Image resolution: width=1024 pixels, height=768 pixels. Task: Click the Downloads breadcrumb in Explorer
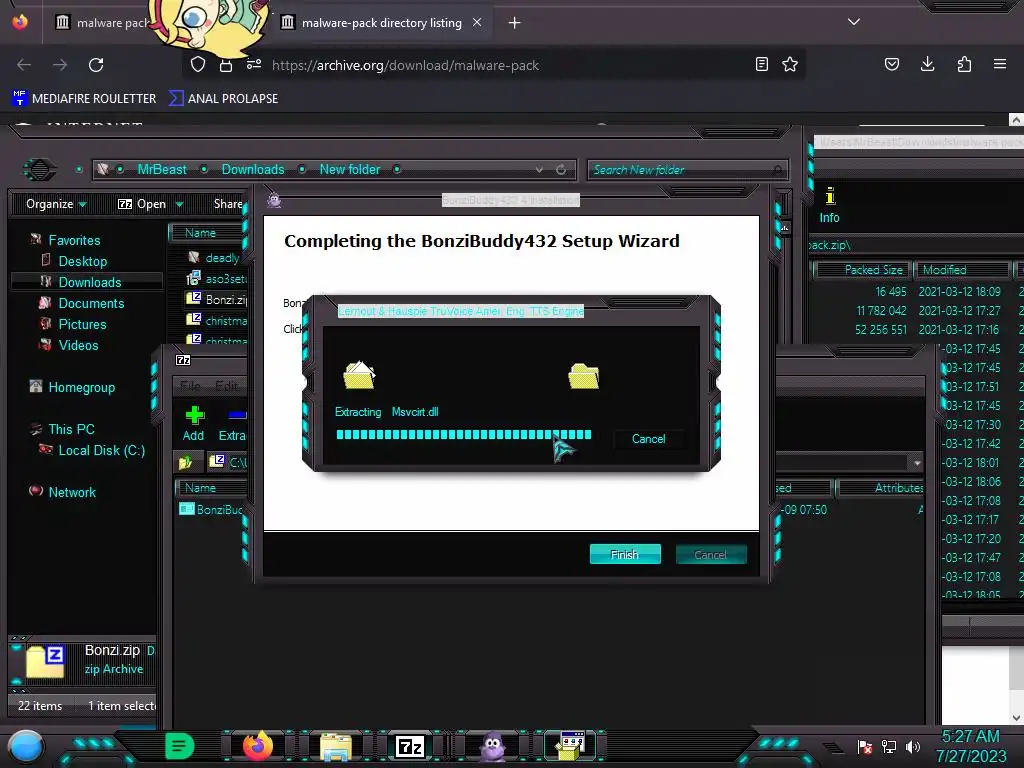[x=253, y=169]
